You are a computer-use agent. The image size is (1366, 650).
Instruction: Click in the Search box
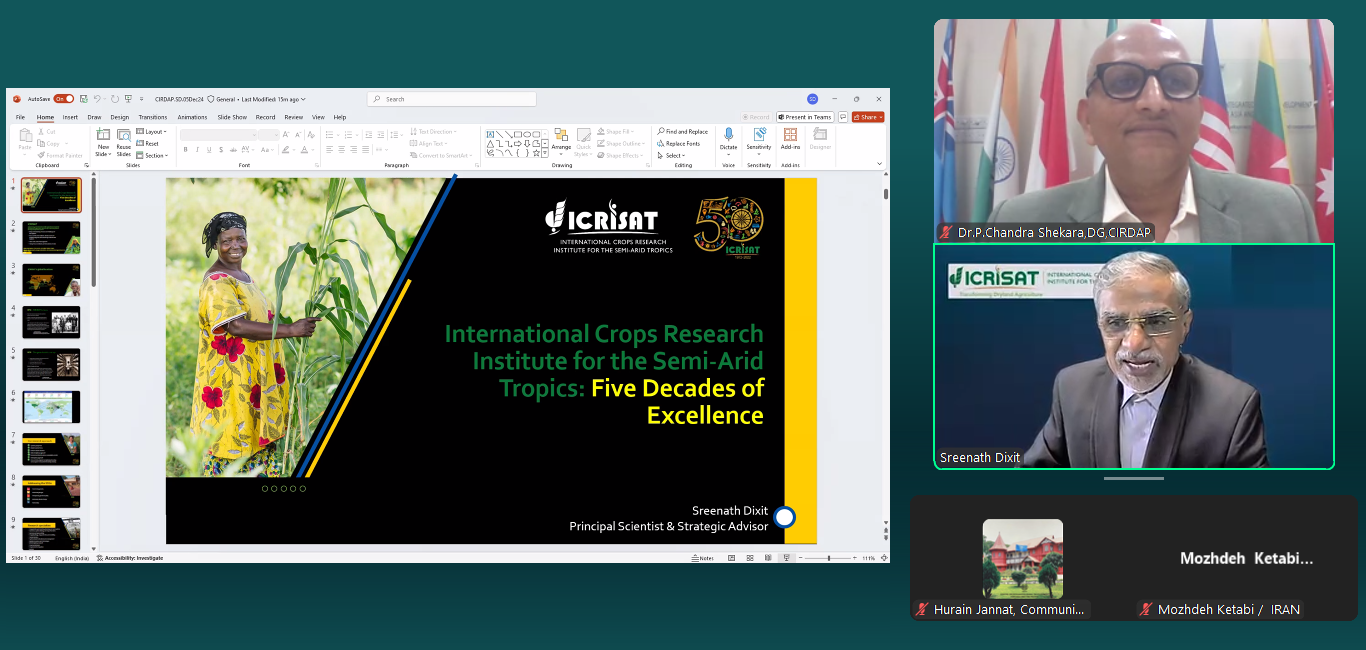452,99
